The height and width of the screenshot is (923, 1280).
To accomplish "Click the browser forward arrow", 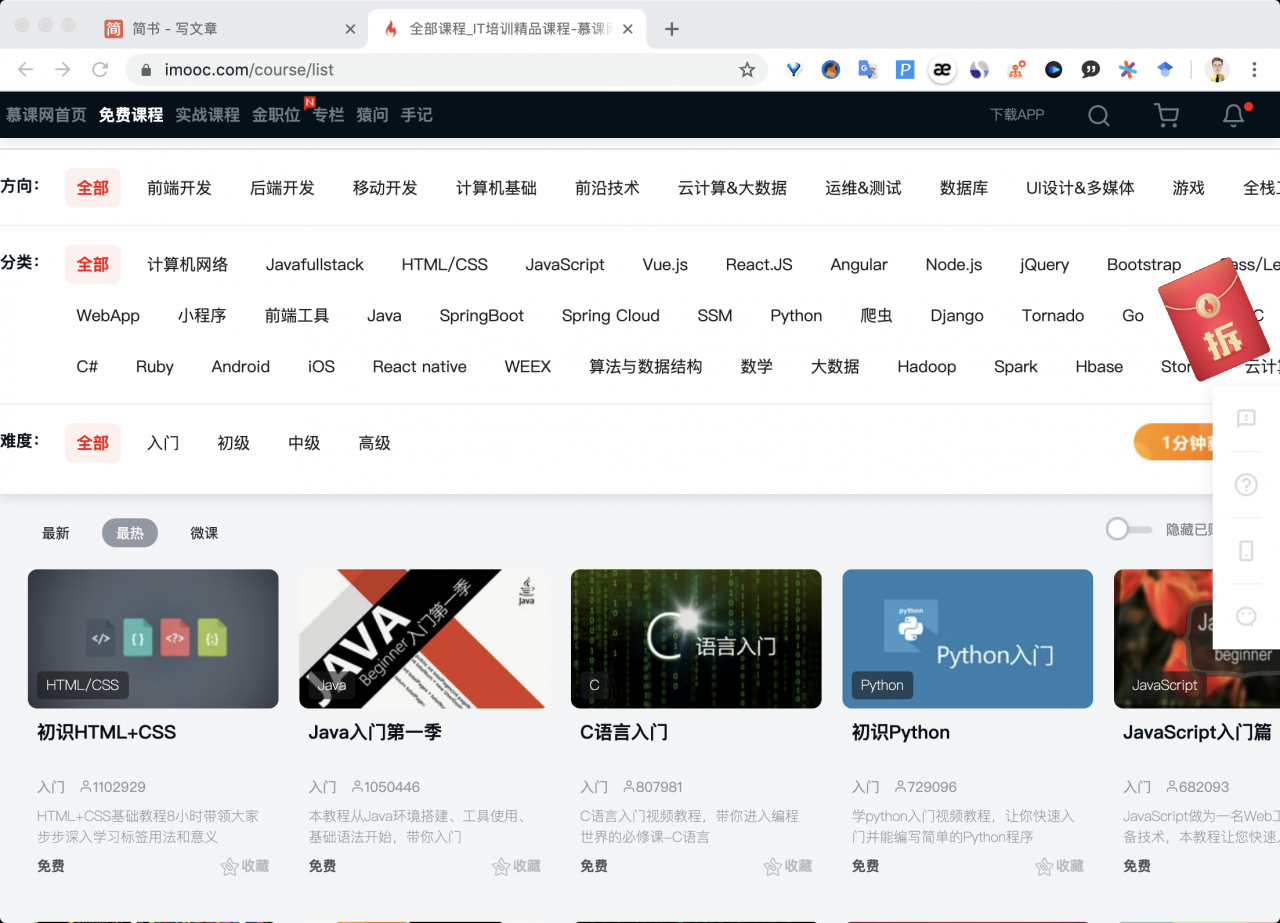I will pos(62,69).
